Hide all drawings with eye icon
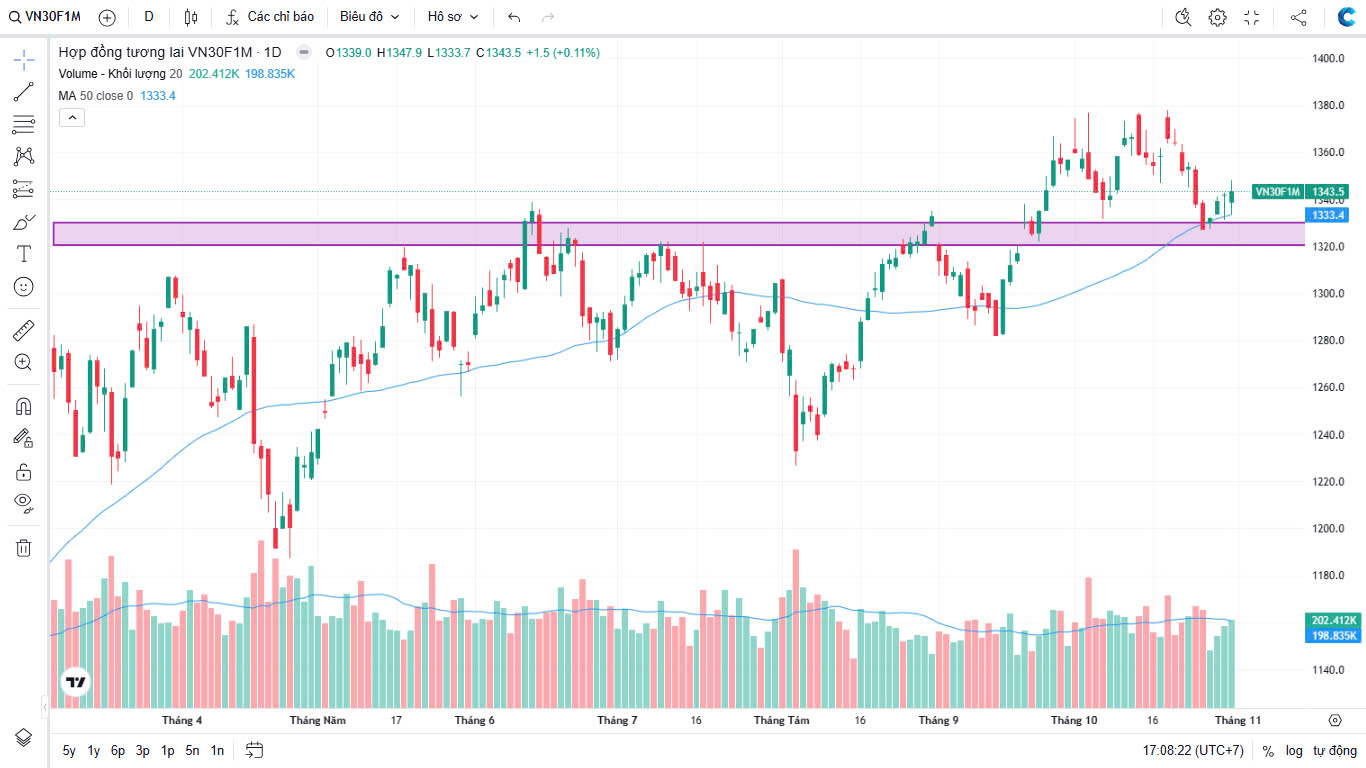The height and width of the screenshot is (768, 1366). coord(24,502)
